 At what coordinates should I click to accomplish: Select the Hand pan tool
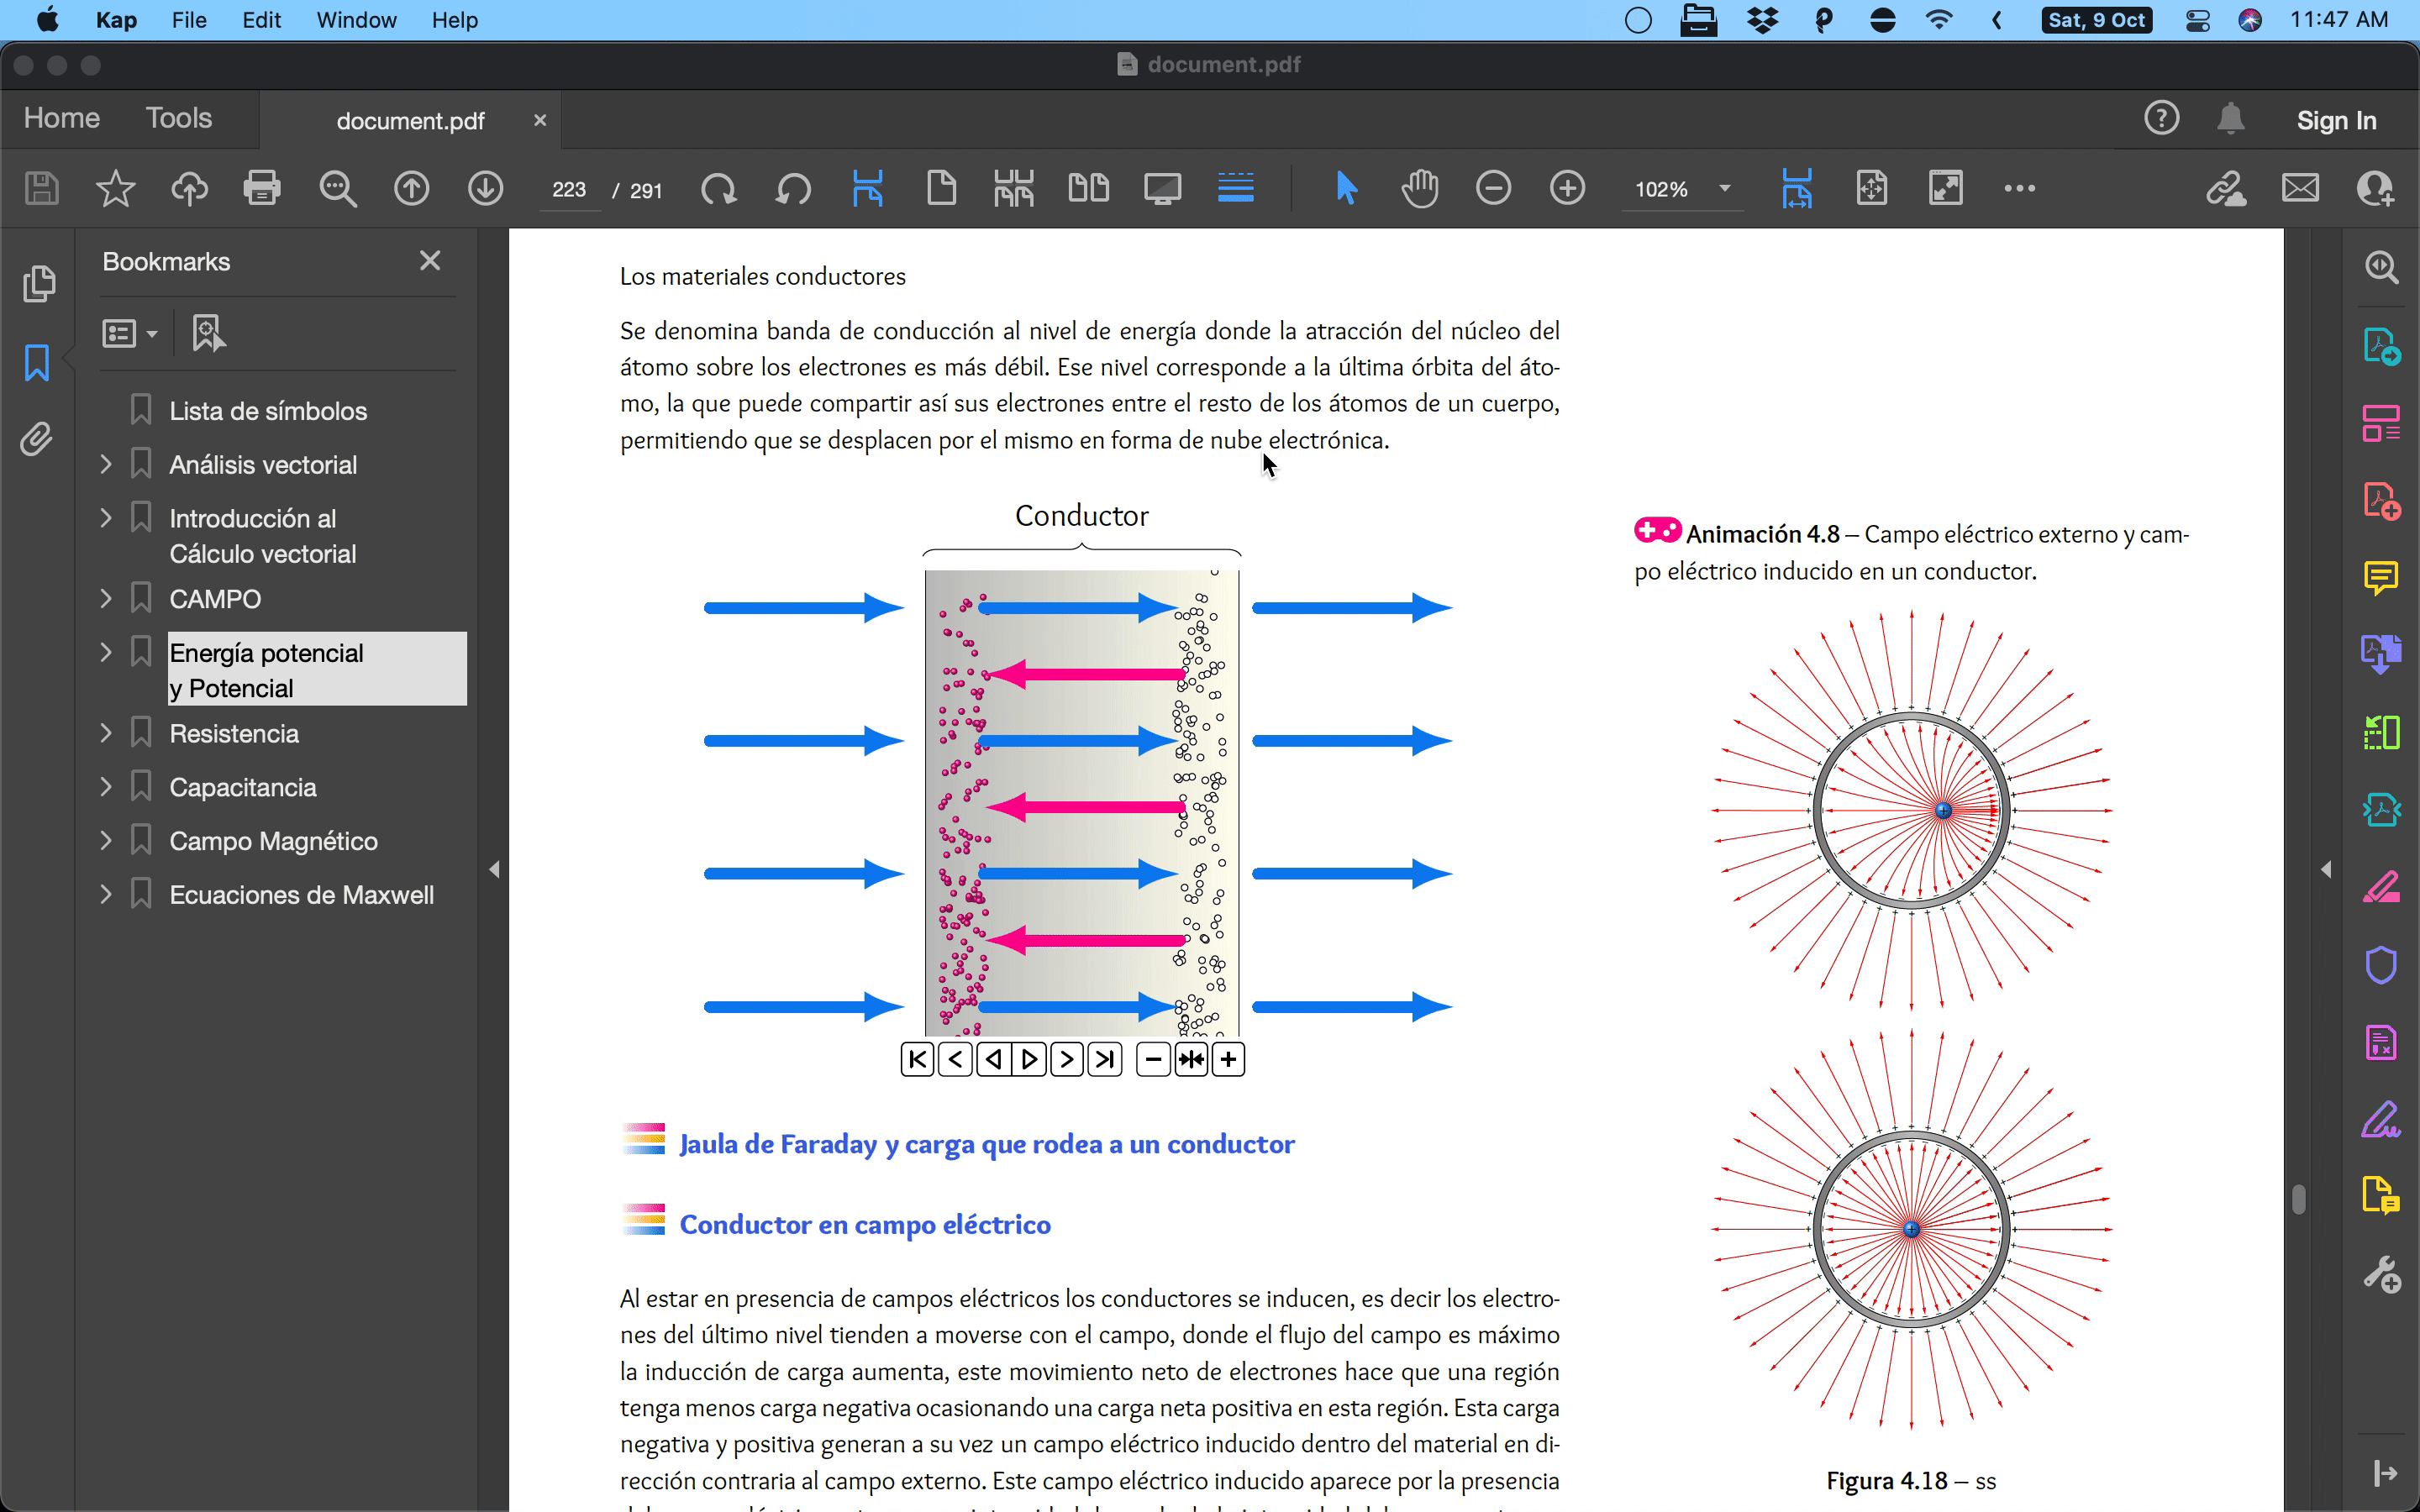click(1419, 188)
